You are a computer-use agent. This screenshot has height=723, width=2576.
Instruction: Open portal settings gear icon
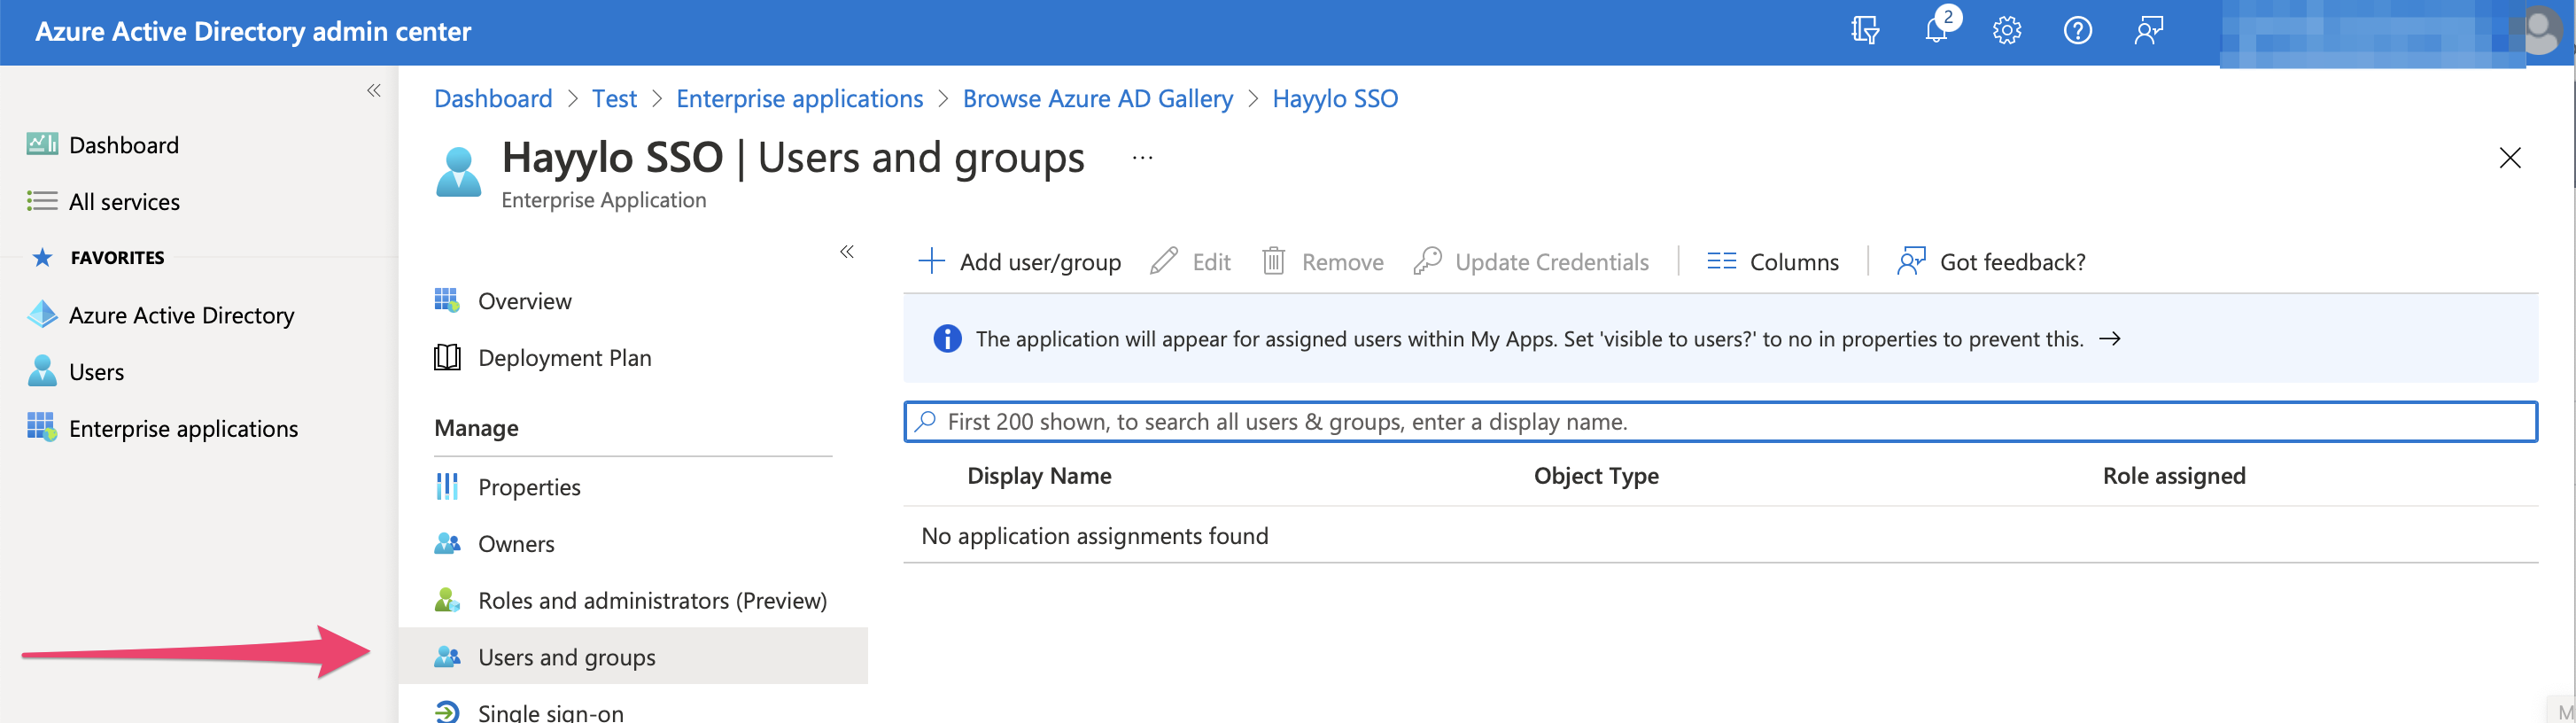2006,31
